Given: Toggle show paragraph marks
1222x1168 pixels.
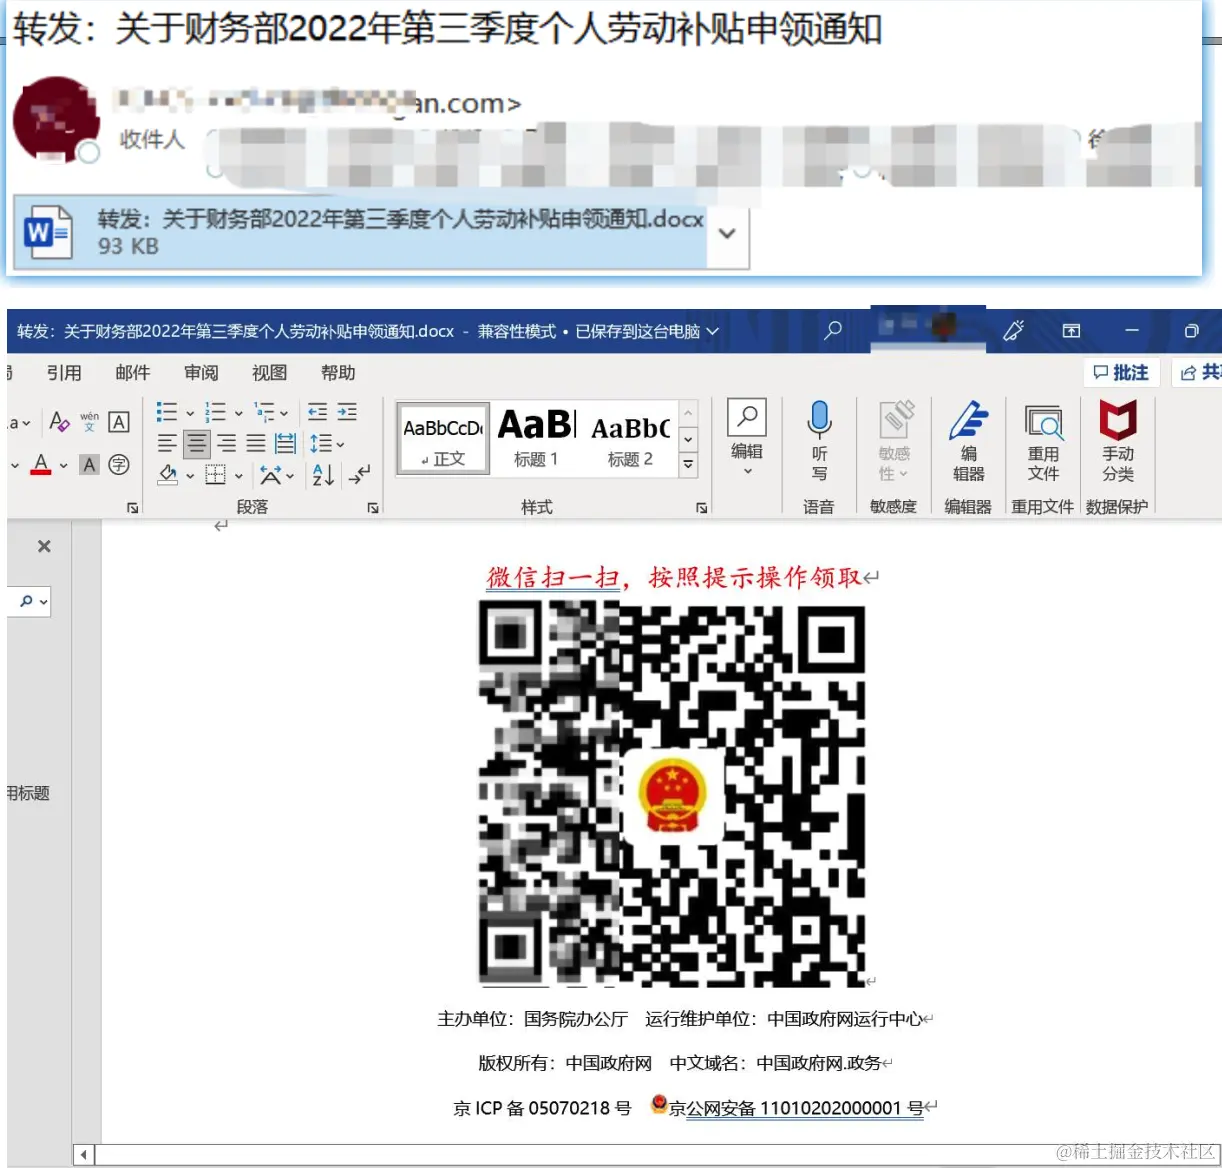Looking at the screenshot, I should 360,475.
